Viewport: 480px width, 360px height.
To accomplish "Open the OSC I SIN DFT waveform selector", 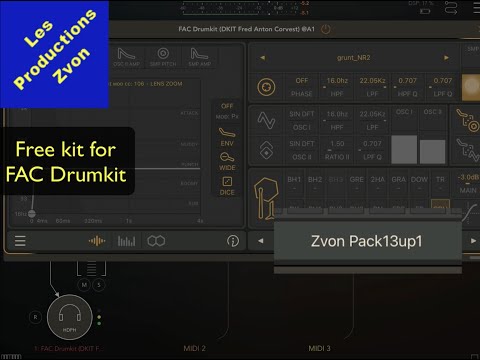I will (302, 120).
